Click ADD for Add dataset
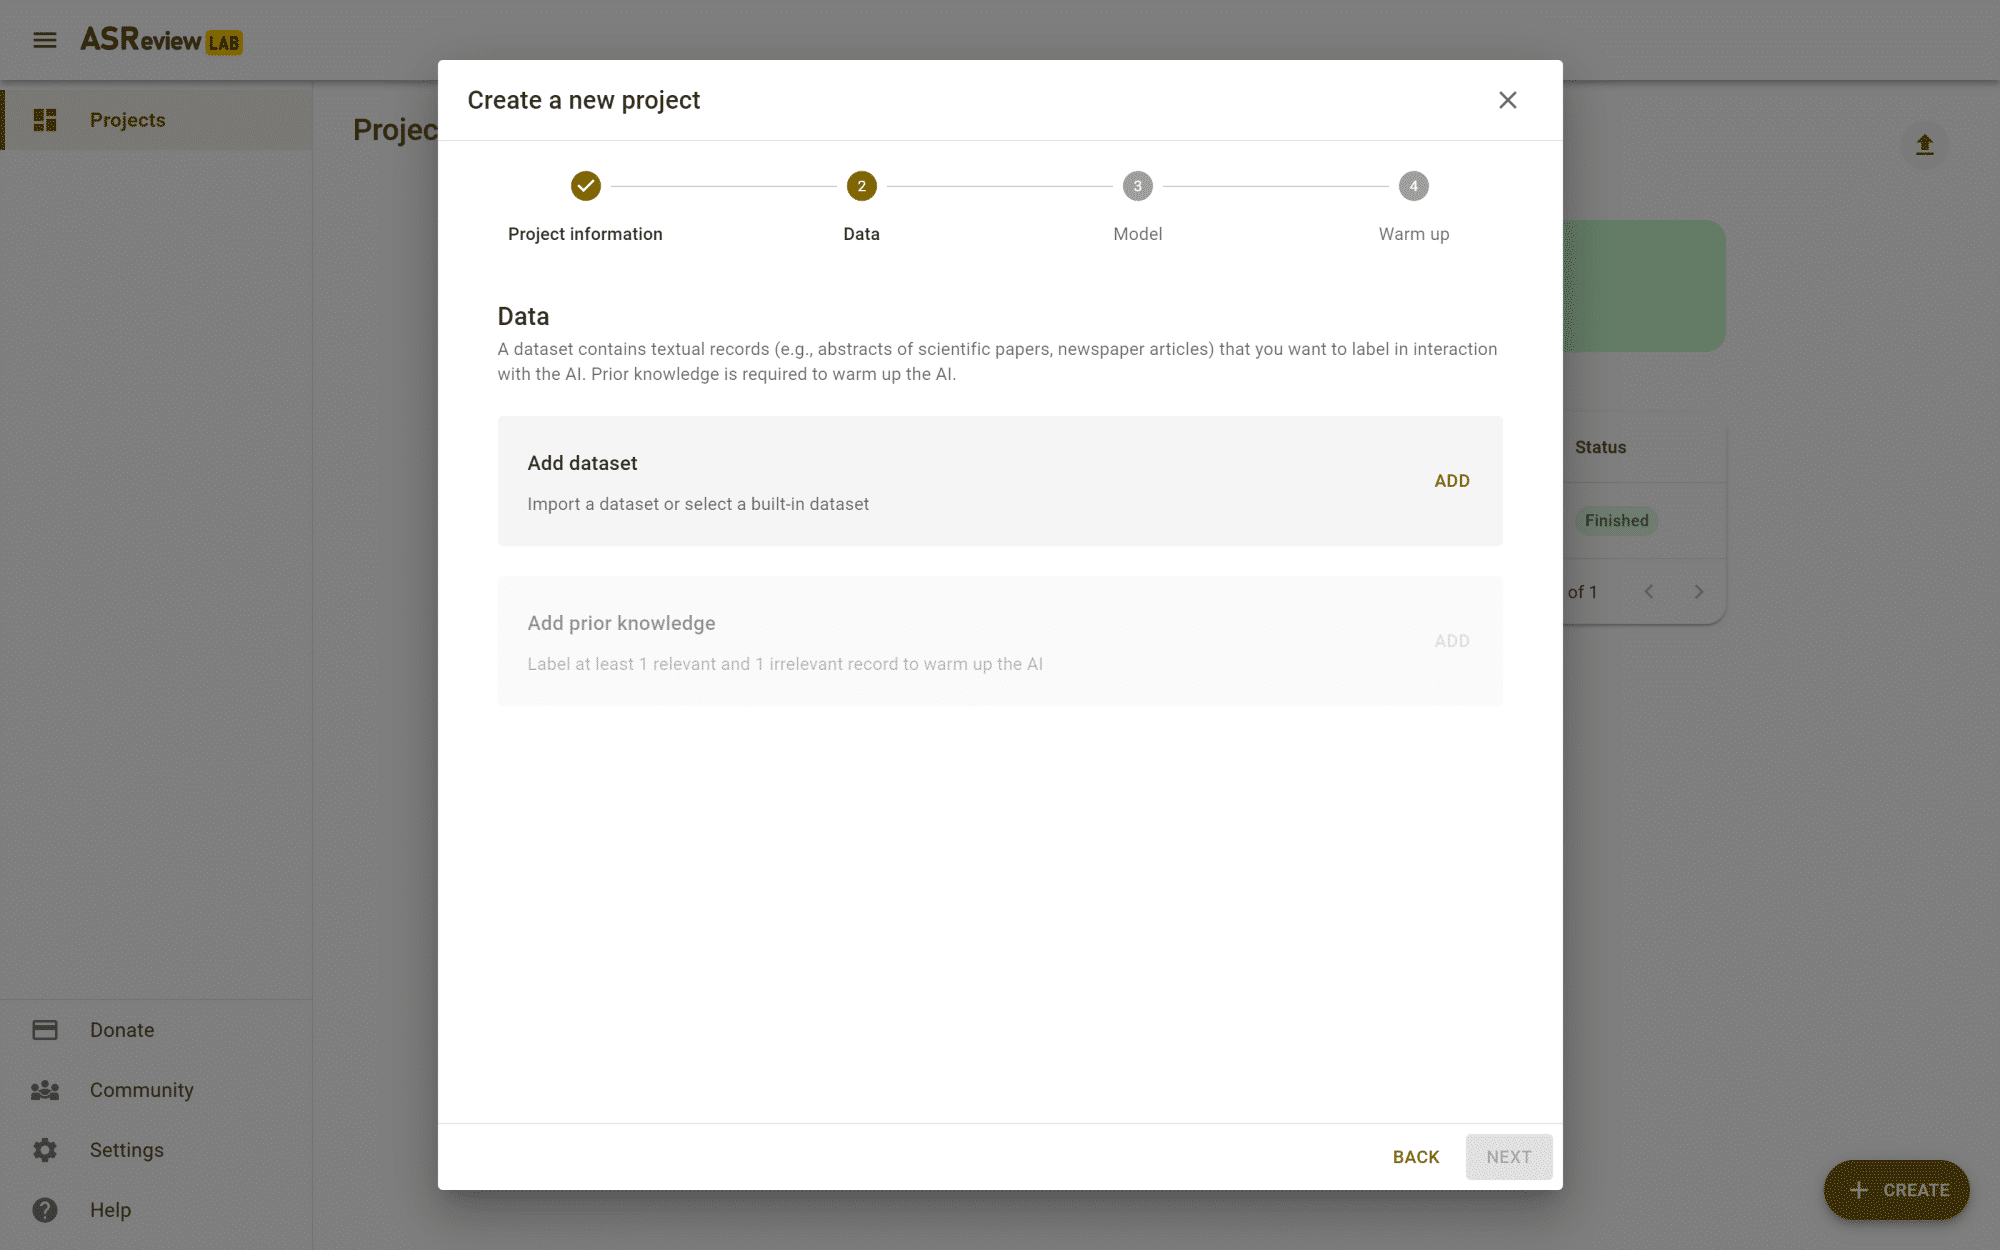 [1451, 481]
